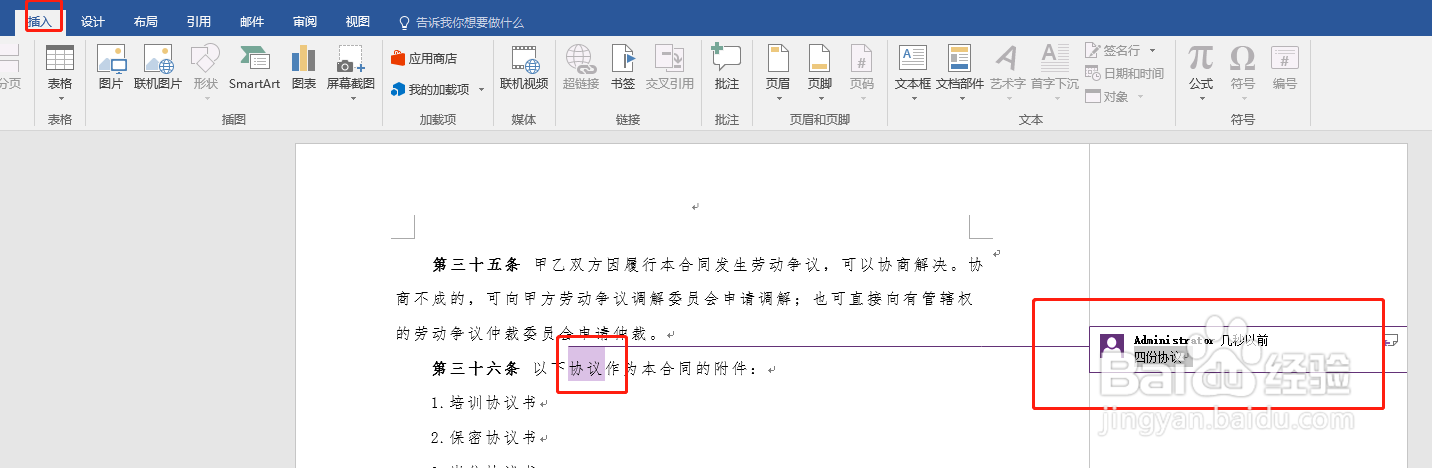Open the 文档部件 quick parts dropdown

pos(960,98)
